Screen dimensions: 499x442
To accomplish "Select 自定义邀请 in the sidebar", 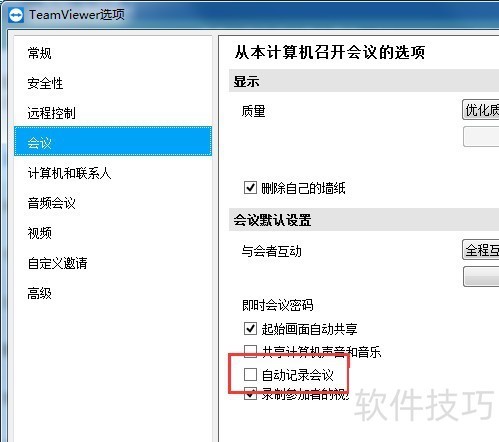I will [x=57, y=263].
